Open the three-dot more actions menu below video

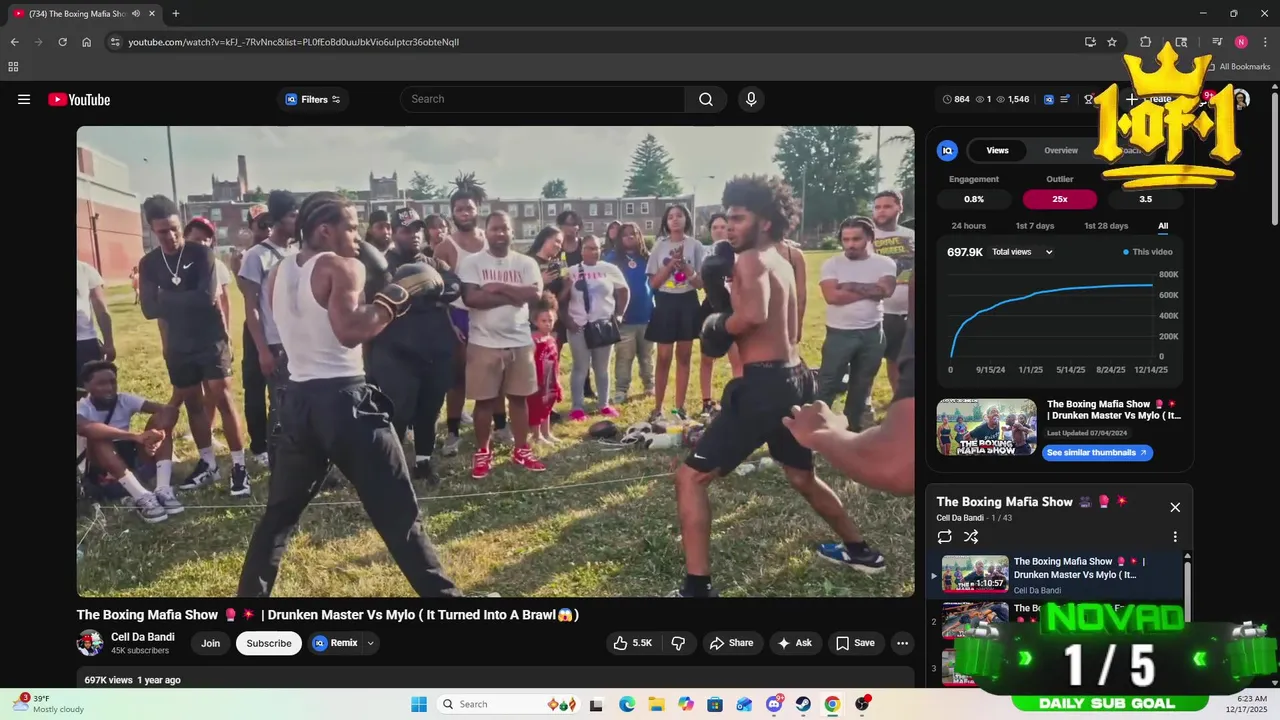tap(902, 643)
